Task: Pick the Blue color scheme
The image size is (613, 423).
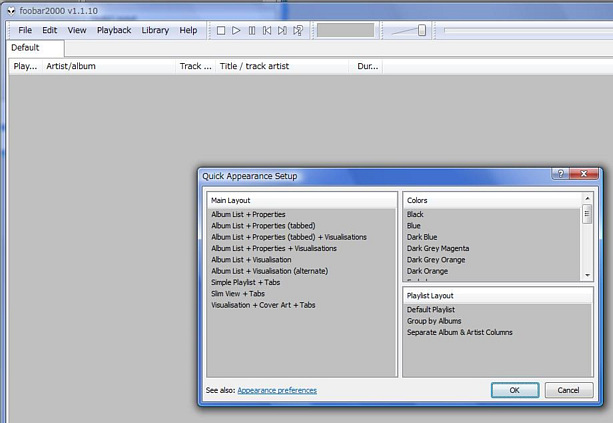Action: (414, 226)
